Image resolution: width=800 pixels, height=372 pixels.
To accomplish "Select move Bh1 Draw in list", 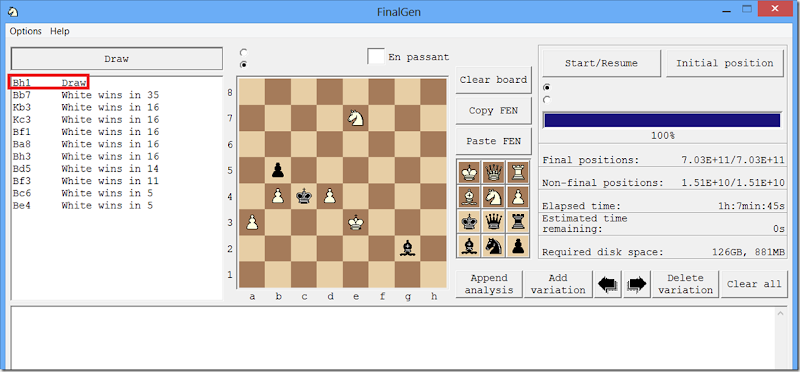I will point(49,83).
